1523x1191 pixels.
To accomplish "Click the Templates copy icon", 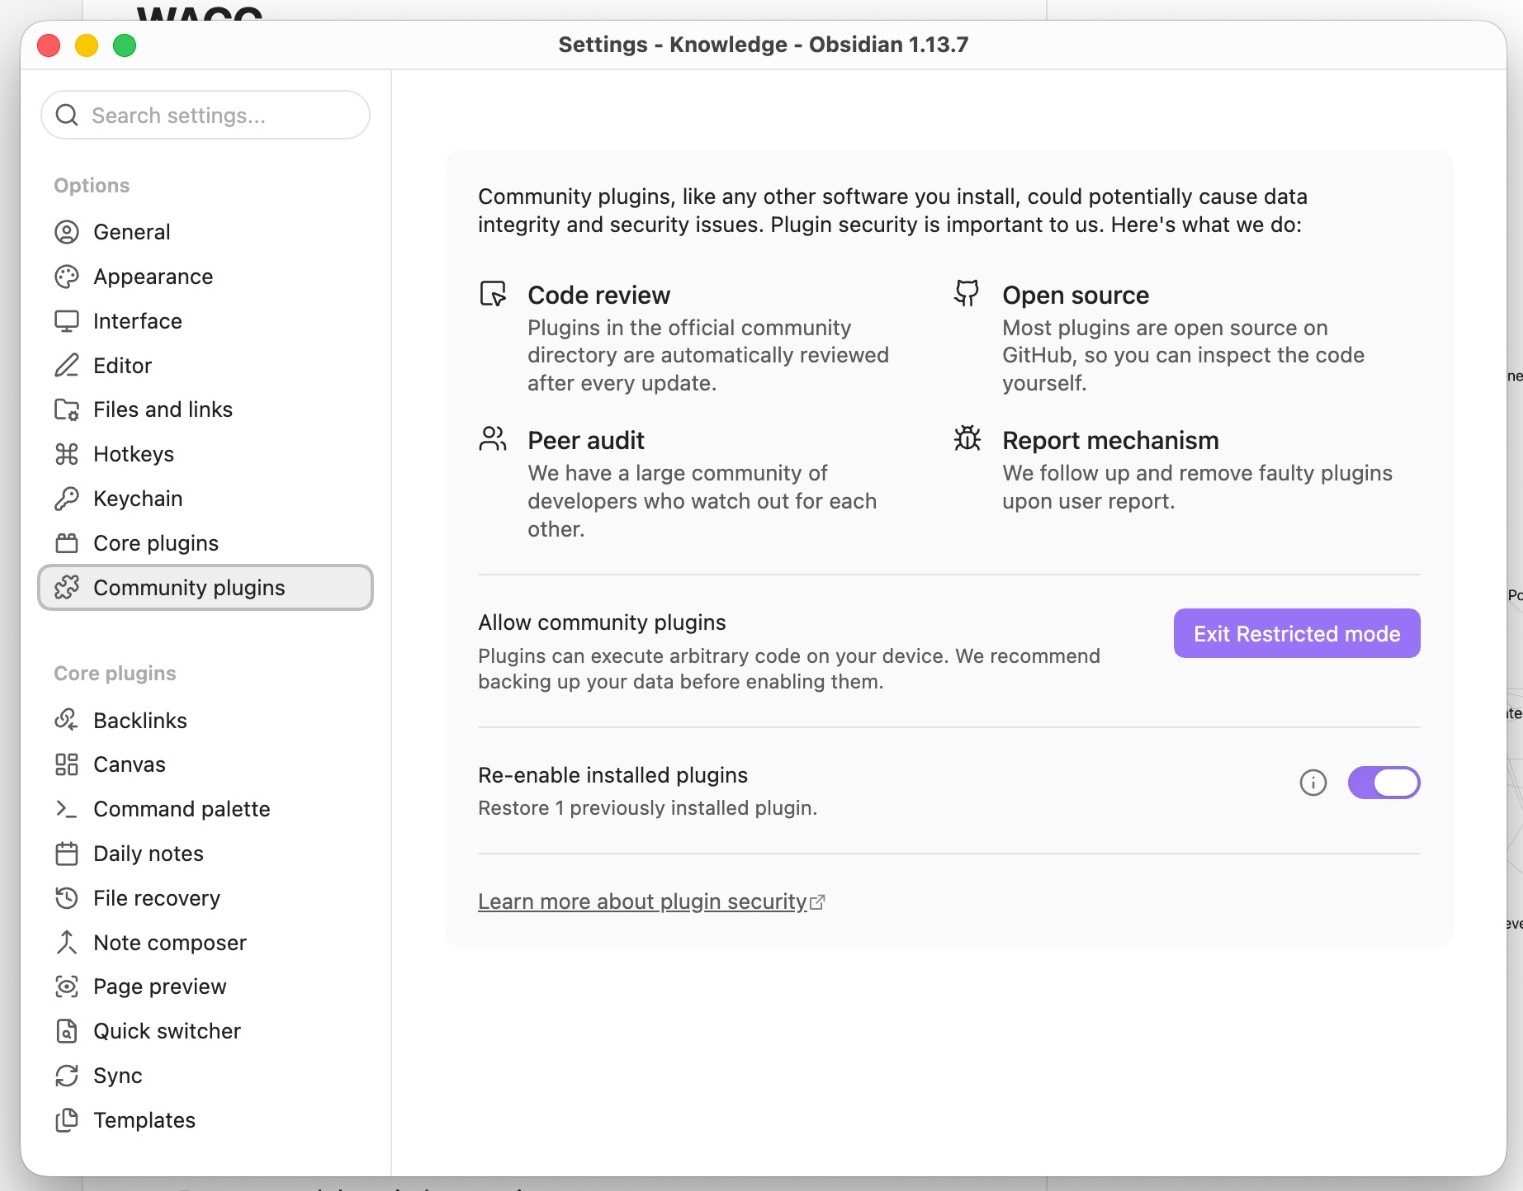I will click(67, 1120).
